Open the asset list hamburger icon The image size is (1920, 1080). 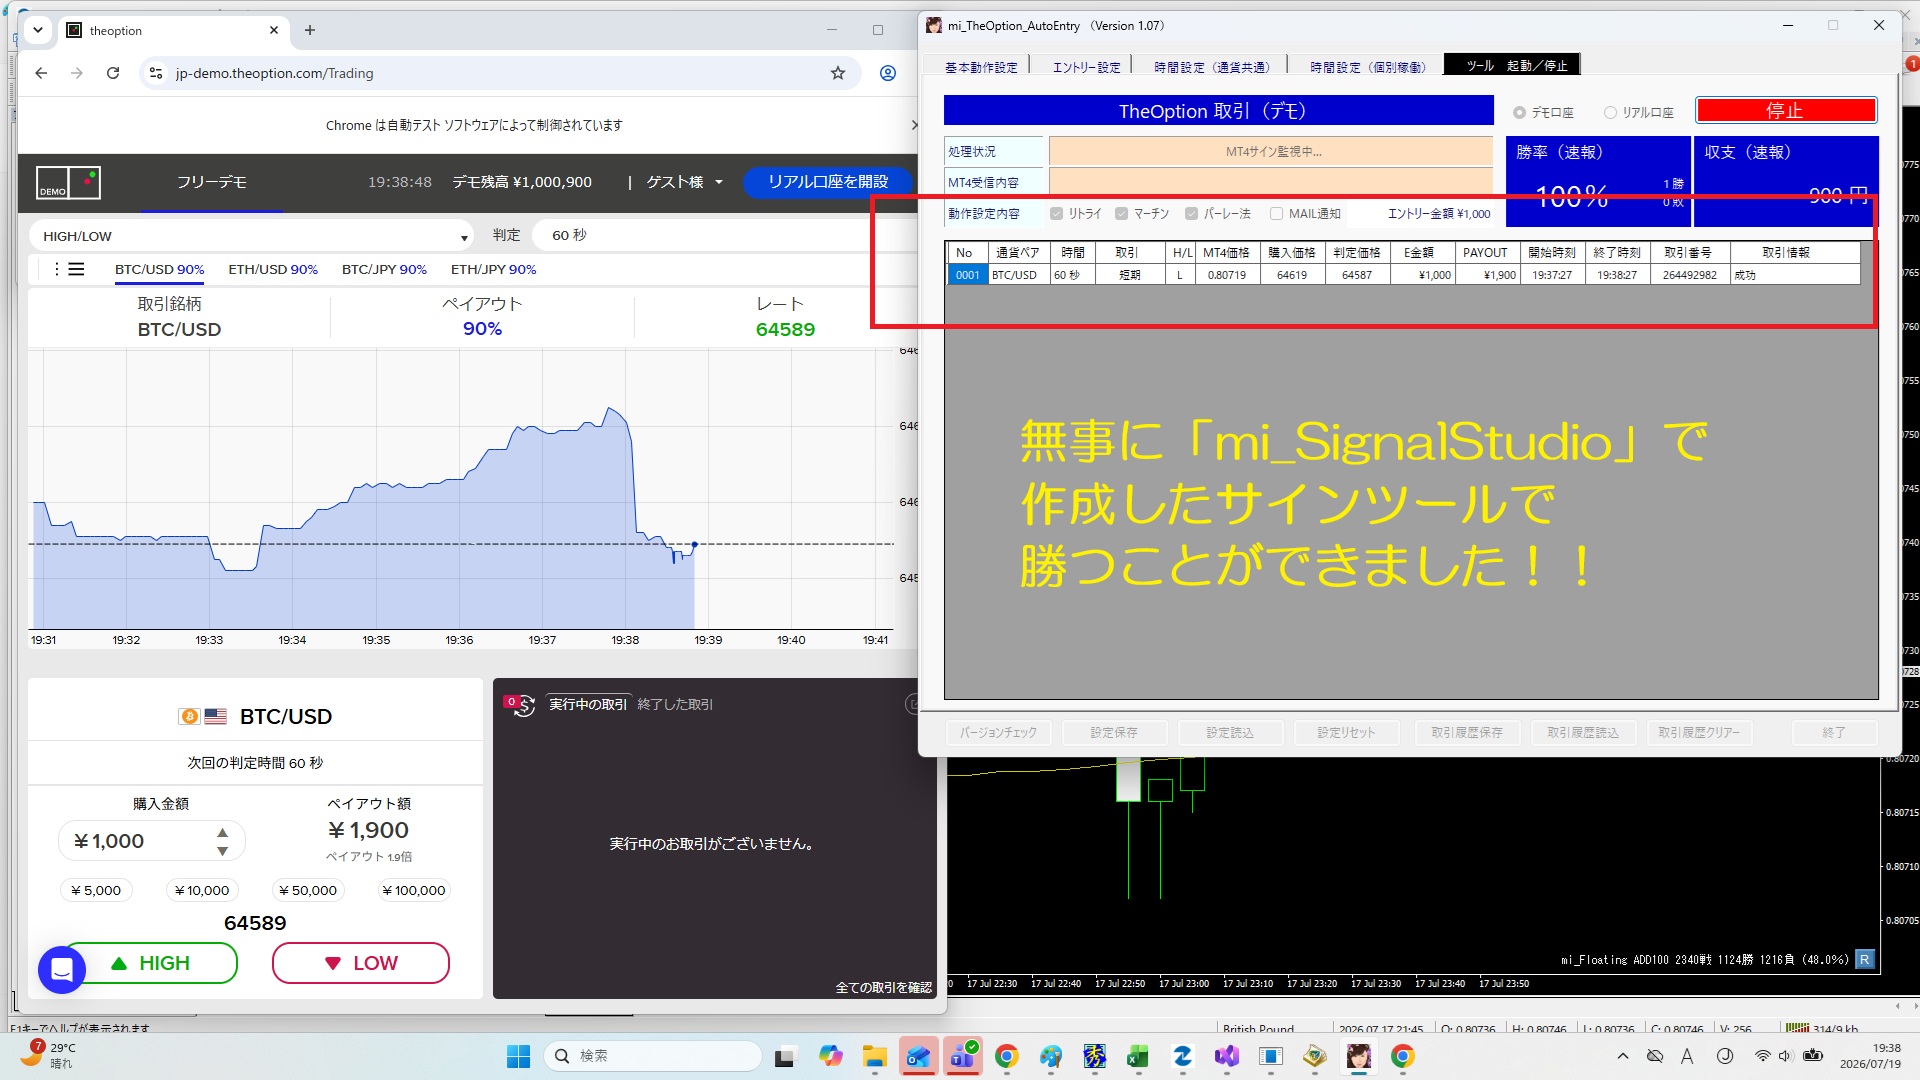pyautogui.click(x=76, y=269)
